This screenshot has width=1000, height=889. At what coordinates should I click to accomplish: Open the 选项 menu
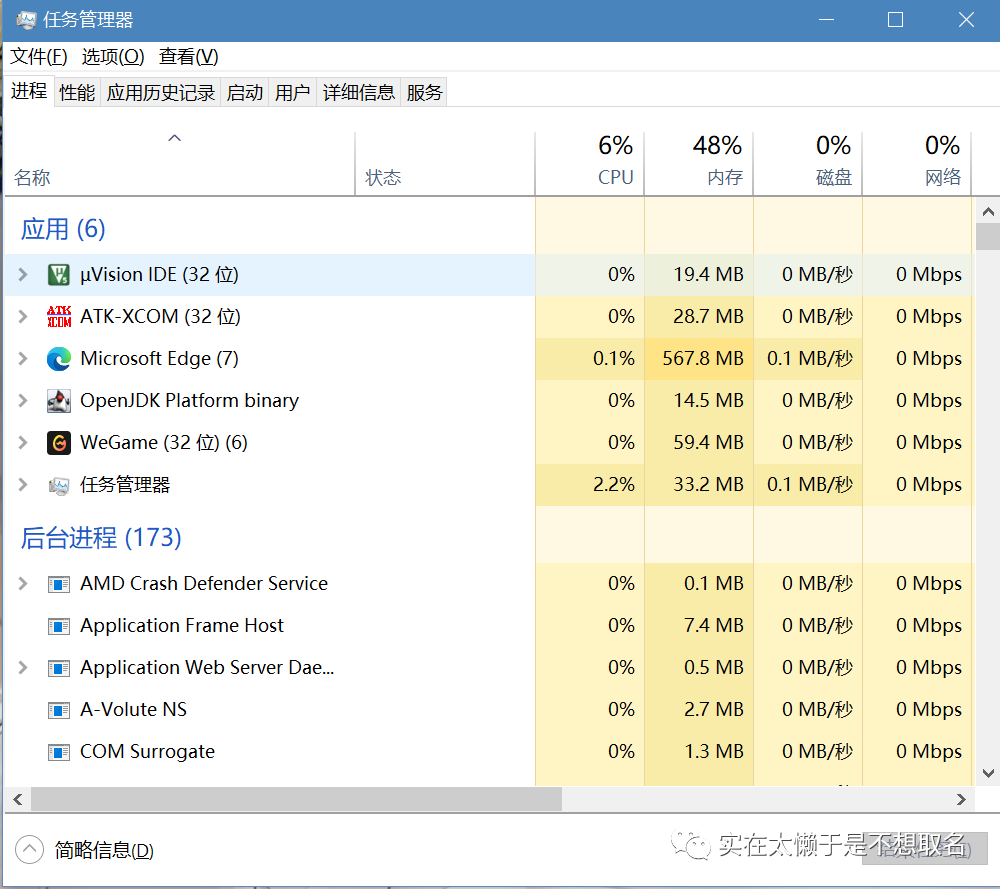coord(113,57)
